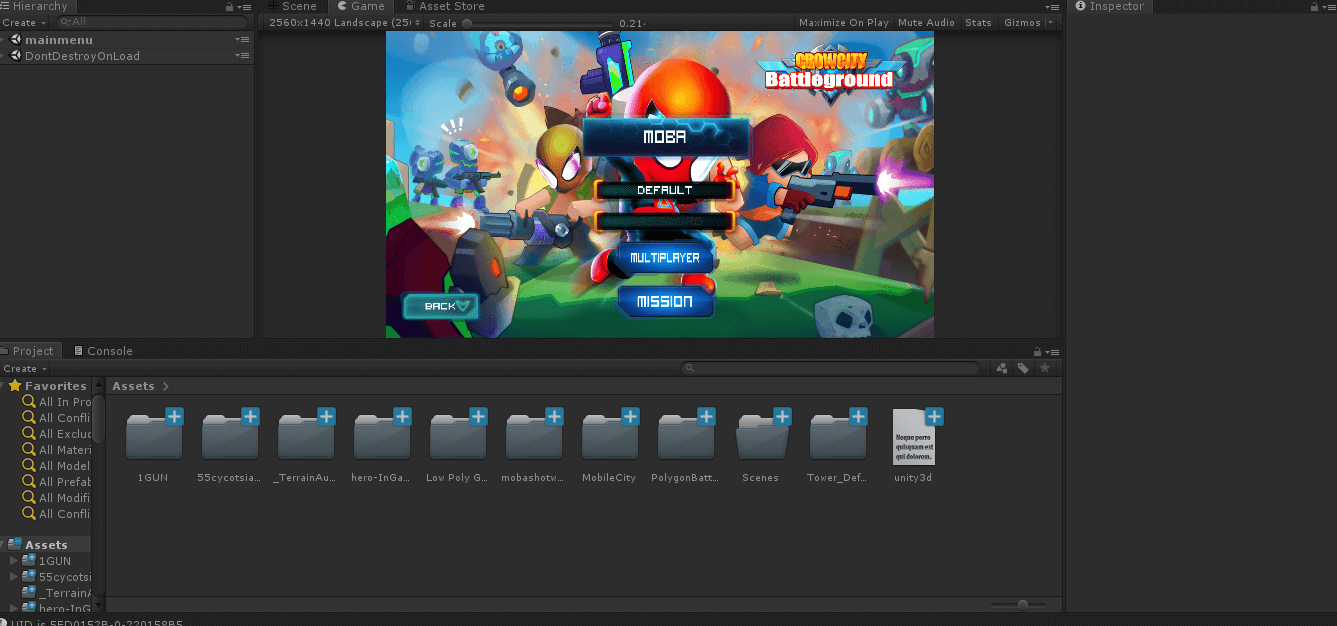The height and width of the screenshot is (626, 1337).
Task: Expand the DontDestroyOnLoad scene arrow
Action: [x=5, y=56]
